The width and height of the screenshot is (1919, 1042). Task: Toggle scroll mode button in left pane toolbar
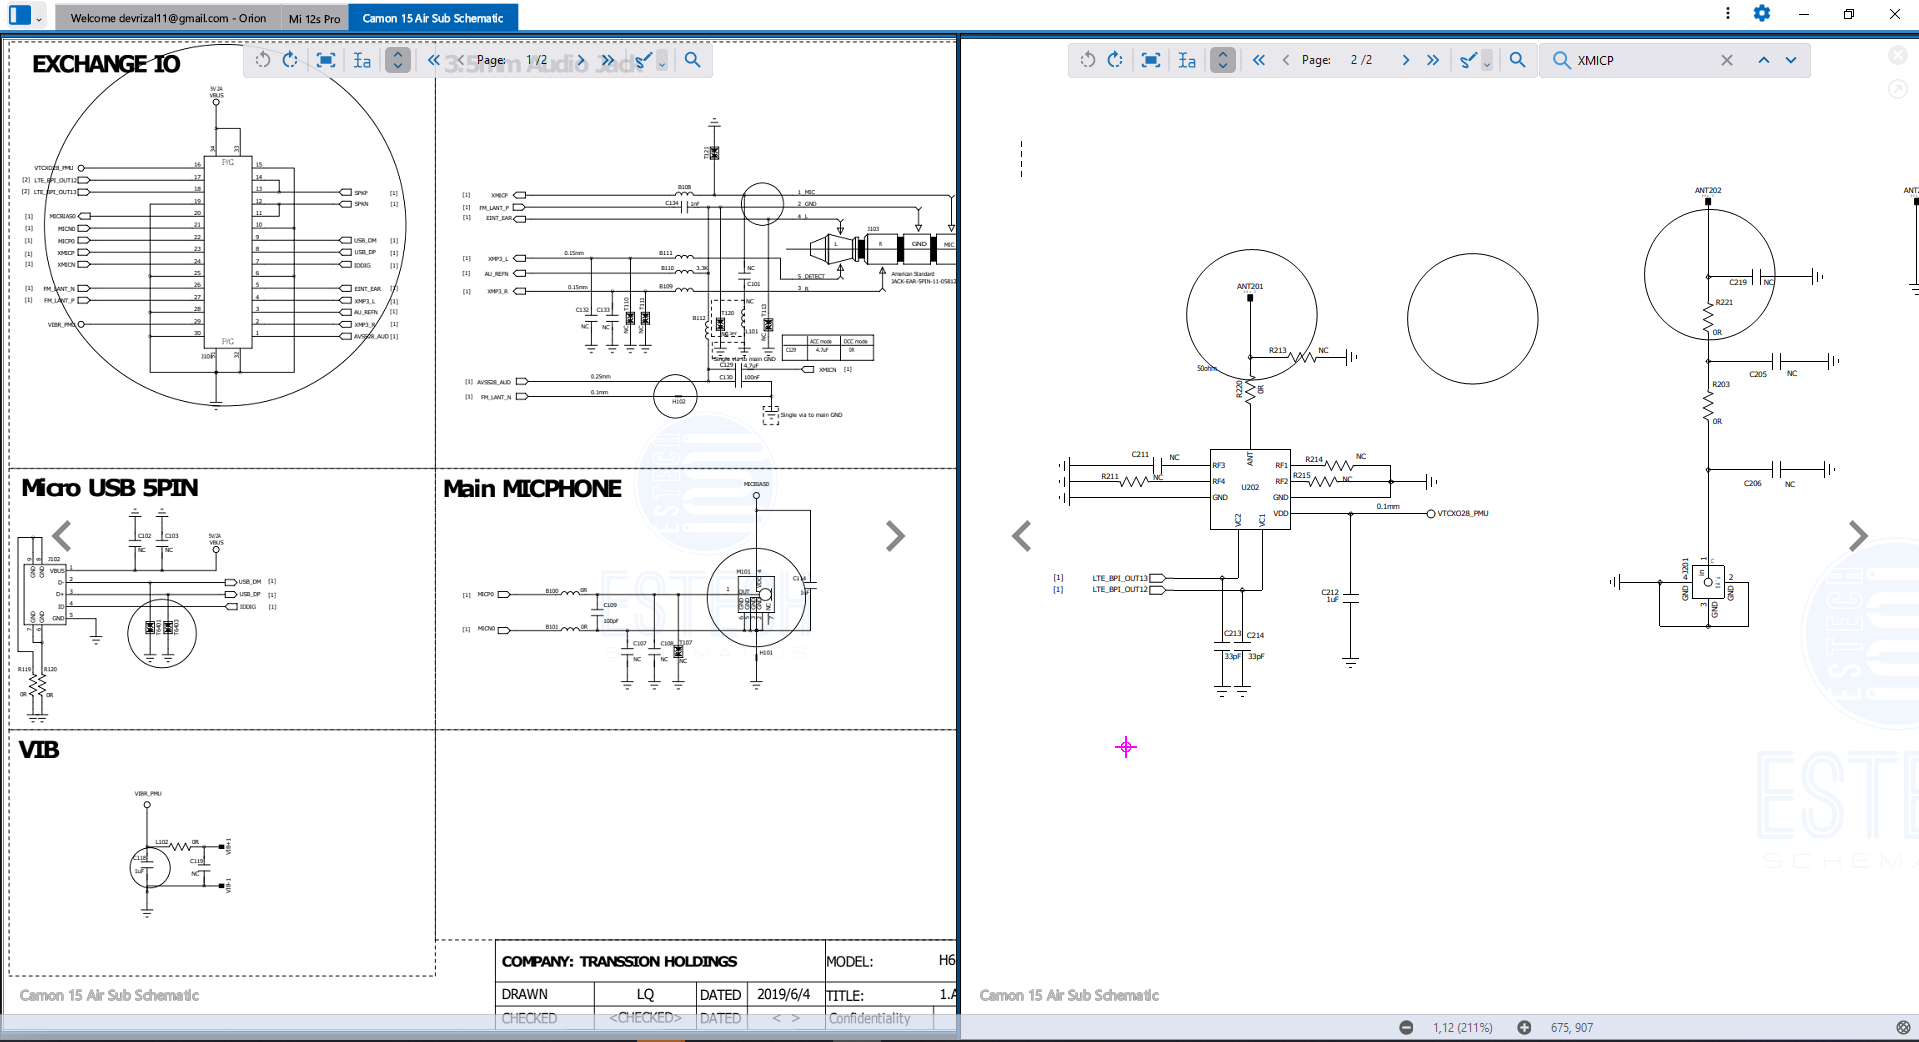pyautogui.click(x=397, y=60)
